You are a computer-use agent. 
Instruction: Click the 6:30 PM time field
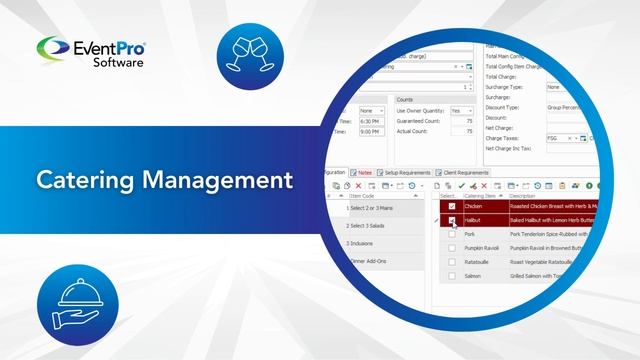click(x=371, y=122)
